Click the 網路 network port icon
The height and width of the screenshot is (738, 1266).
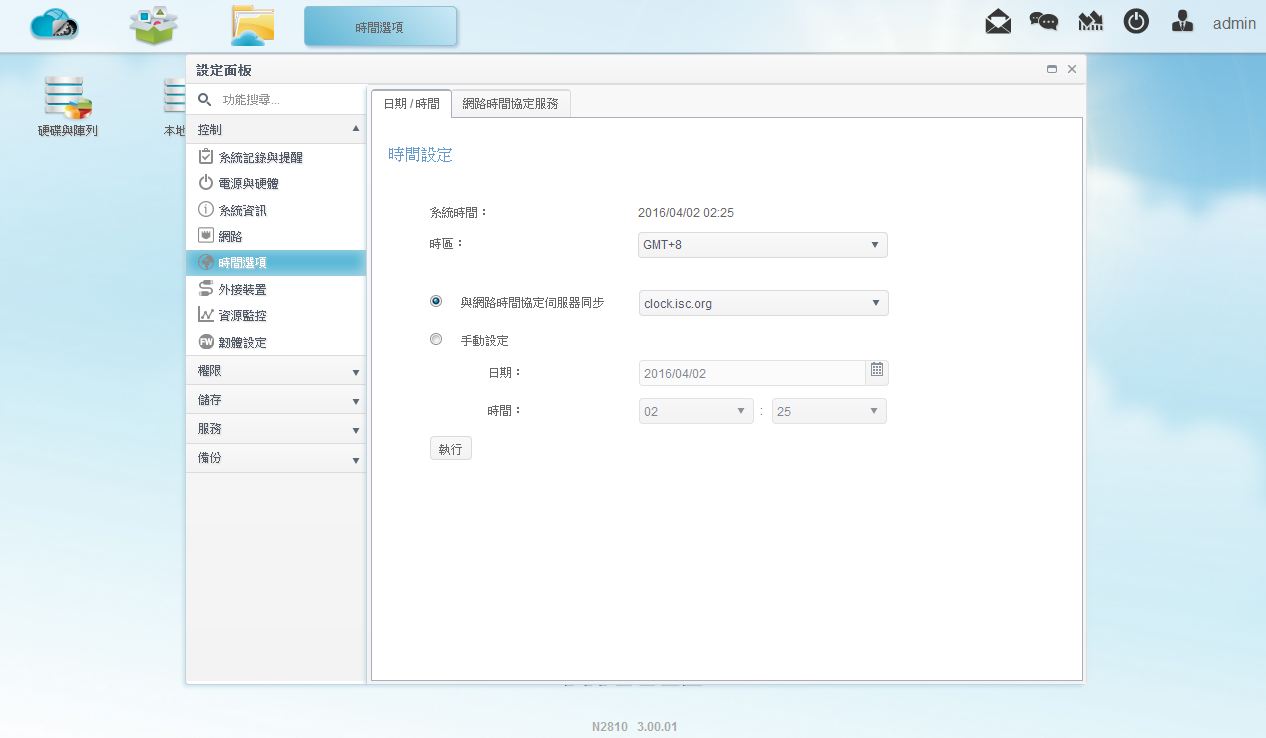[206, 236]
